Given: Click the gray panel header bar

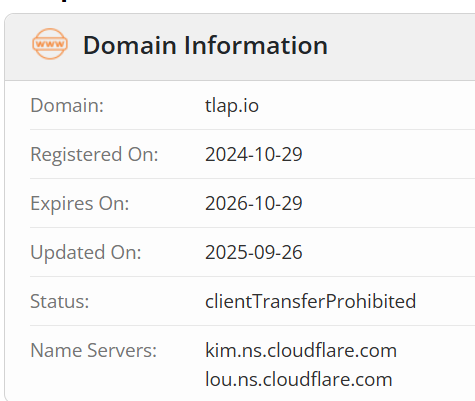Looking at the screenshot, I should (x=240, y=47).
